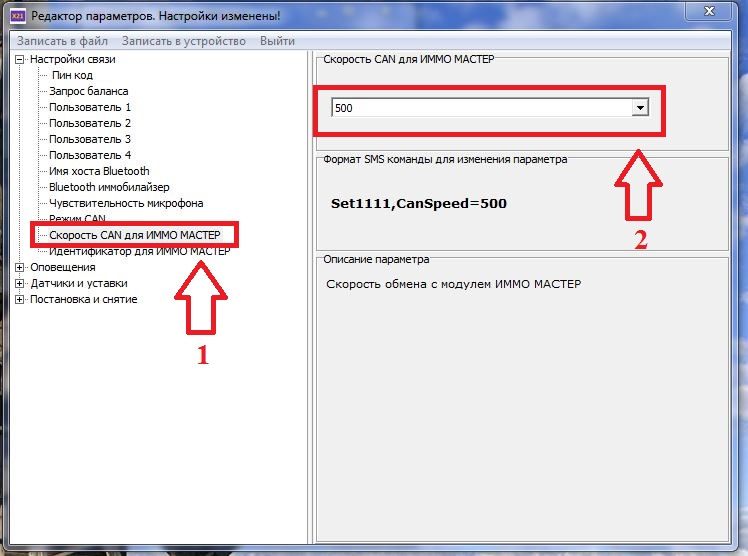
Task: Select 'Bluetooth иммобилайзер' tree item
Action: point(109,187)
